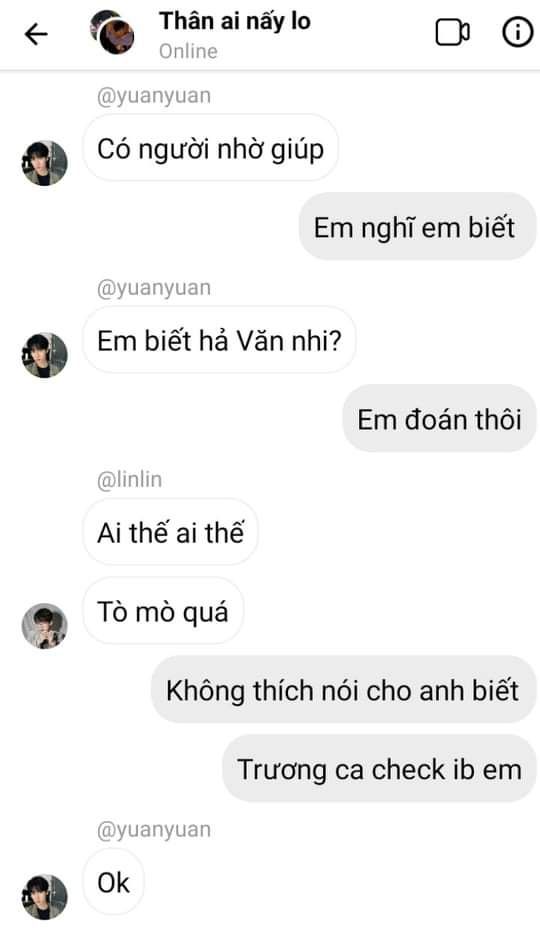Tap the avatar beside 'Có người nhờ giúp'

pyautogui.click(x=45, y=163)
